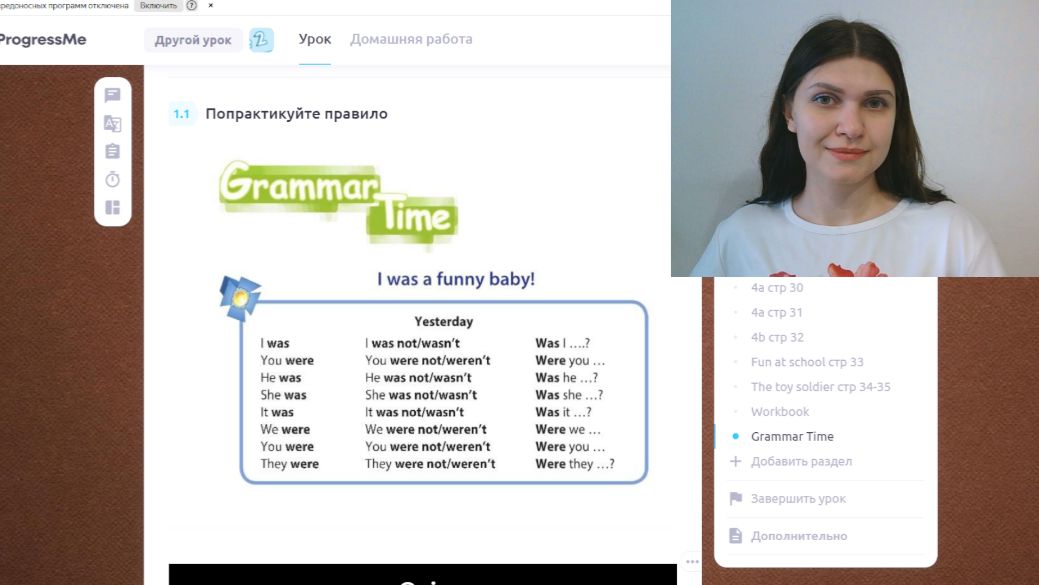Open the layout dashboard icon

click(113, 207)
